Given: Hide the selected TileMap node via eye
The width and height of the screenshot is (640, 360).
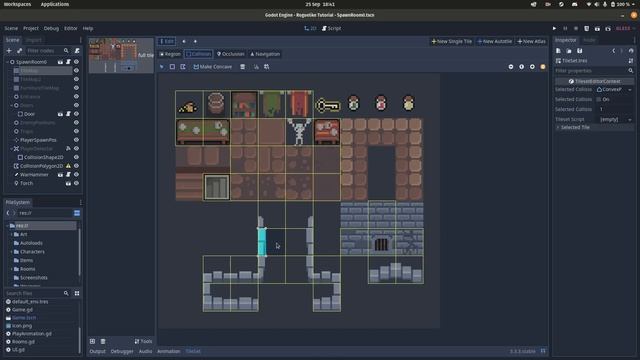Looking at the screenshot, I should click(x=76, y=71).
